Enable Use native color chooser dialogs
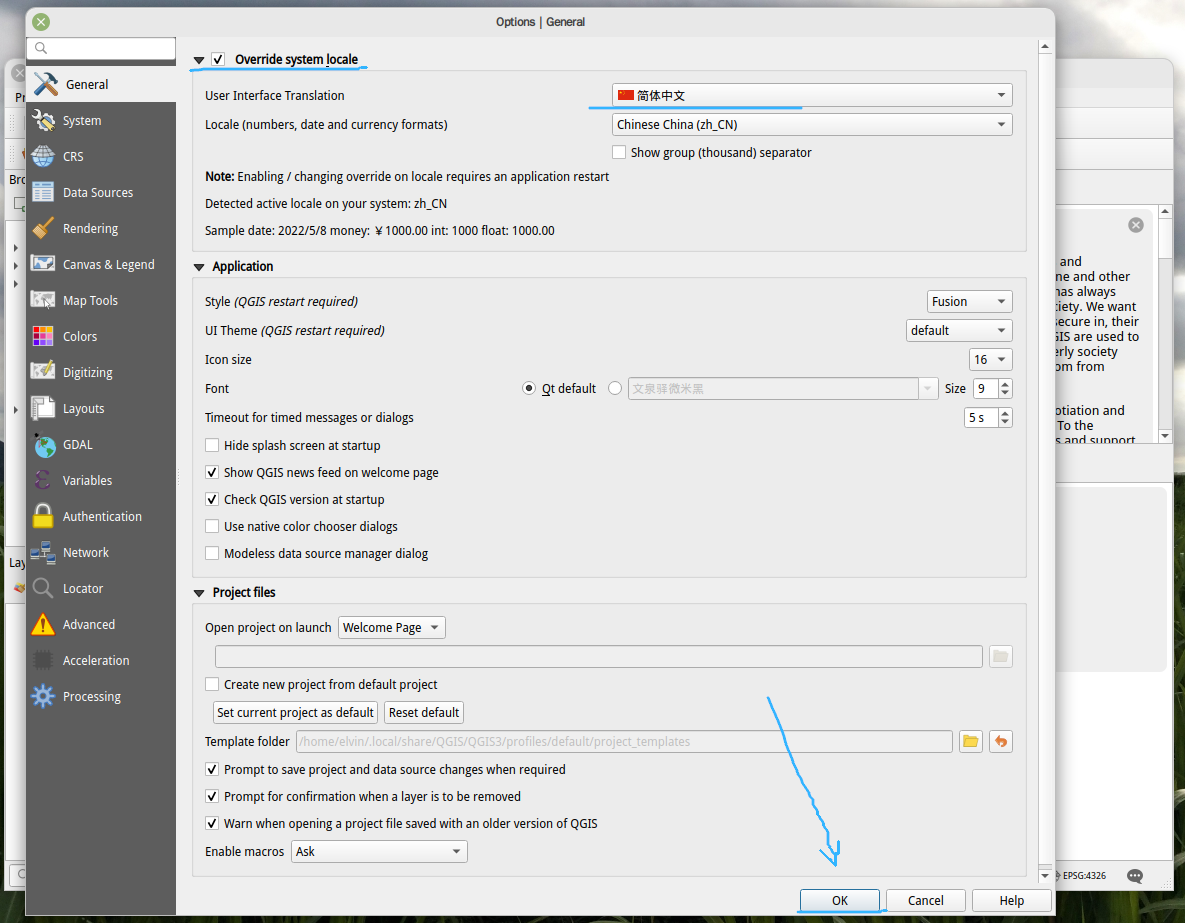The width and height of the screenshot is (1185, 923). (x=212, y=526)
